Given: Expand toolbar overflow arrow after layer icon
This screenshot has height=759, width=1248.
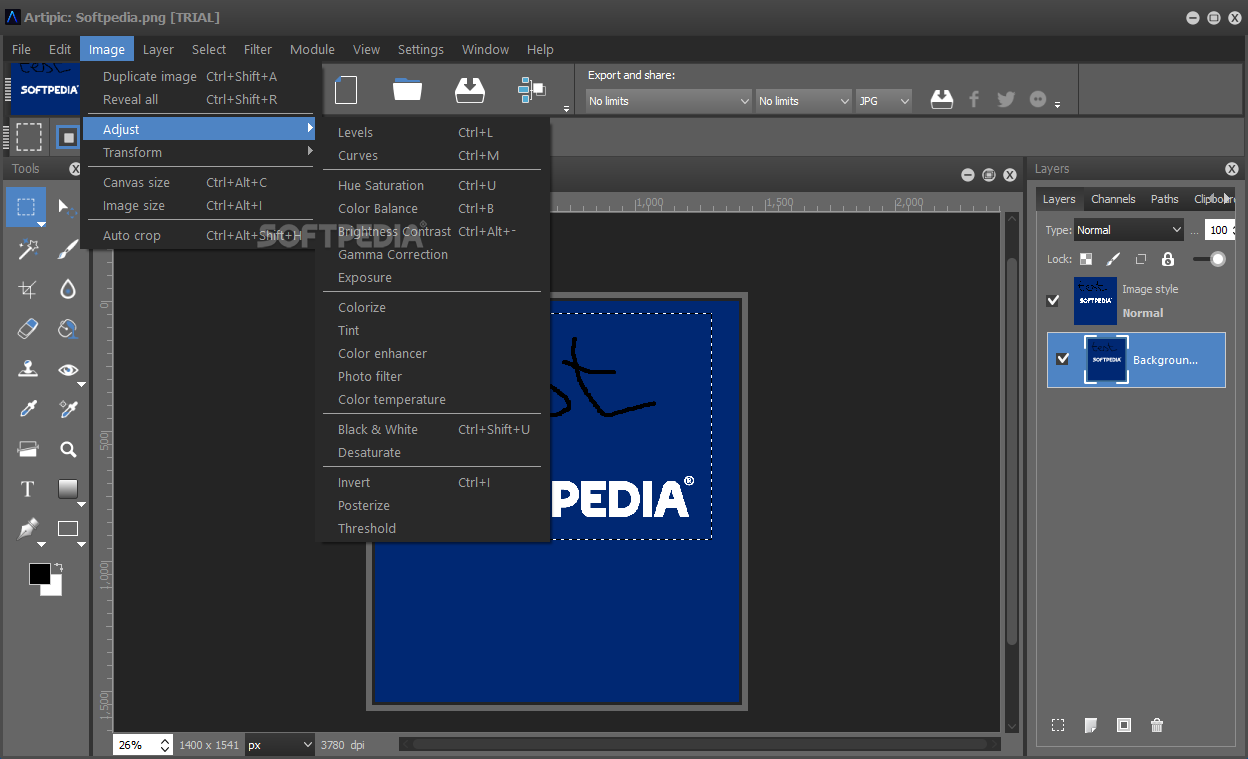Looking at the screenshot, I should coord(566,107).
